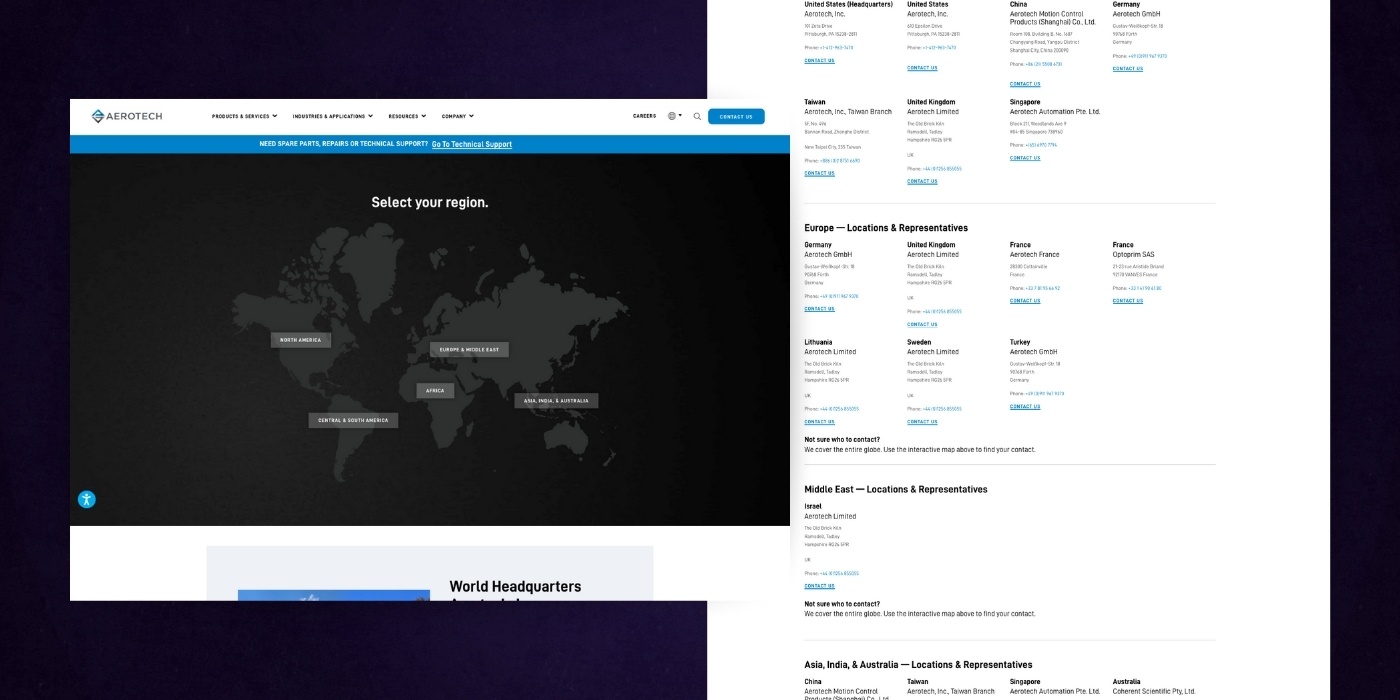Follow the Go To Technical Support link

[x=471, y=144]
